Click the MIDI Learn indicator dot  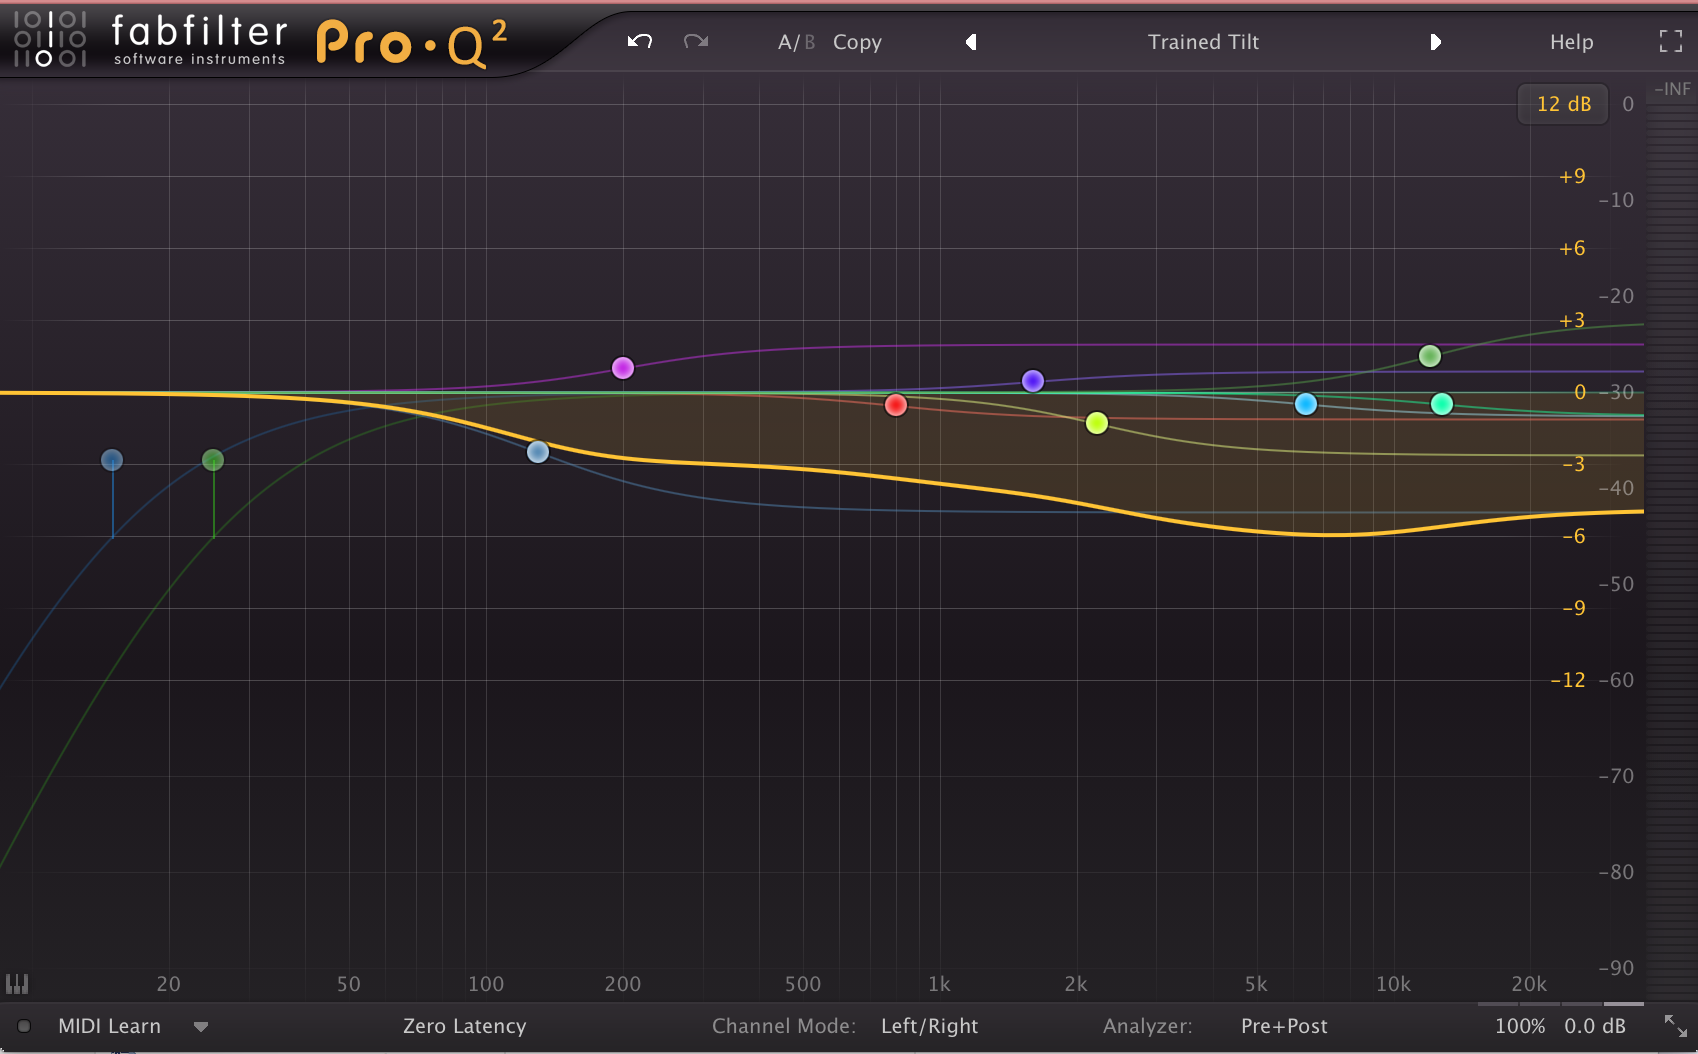24,1026
